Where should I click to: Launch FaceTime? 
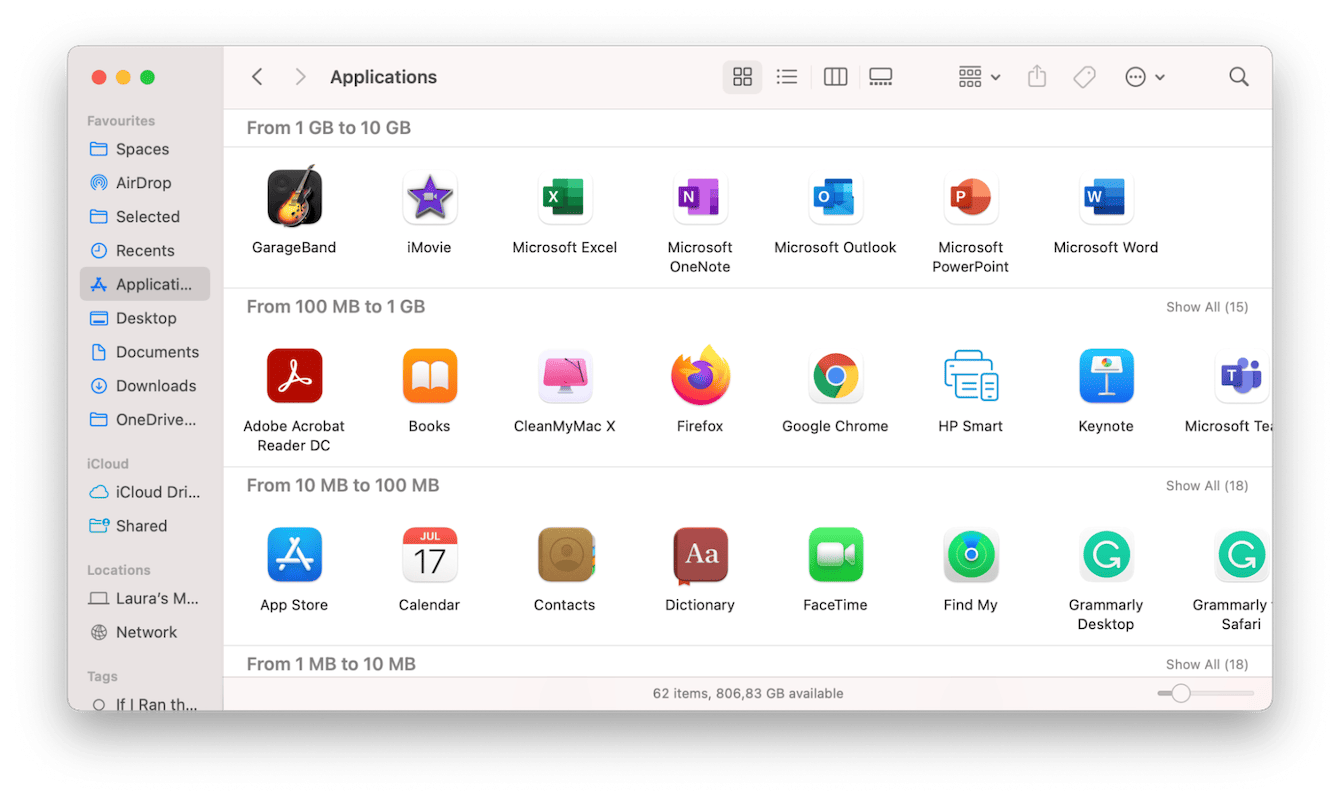click(835, 555)
